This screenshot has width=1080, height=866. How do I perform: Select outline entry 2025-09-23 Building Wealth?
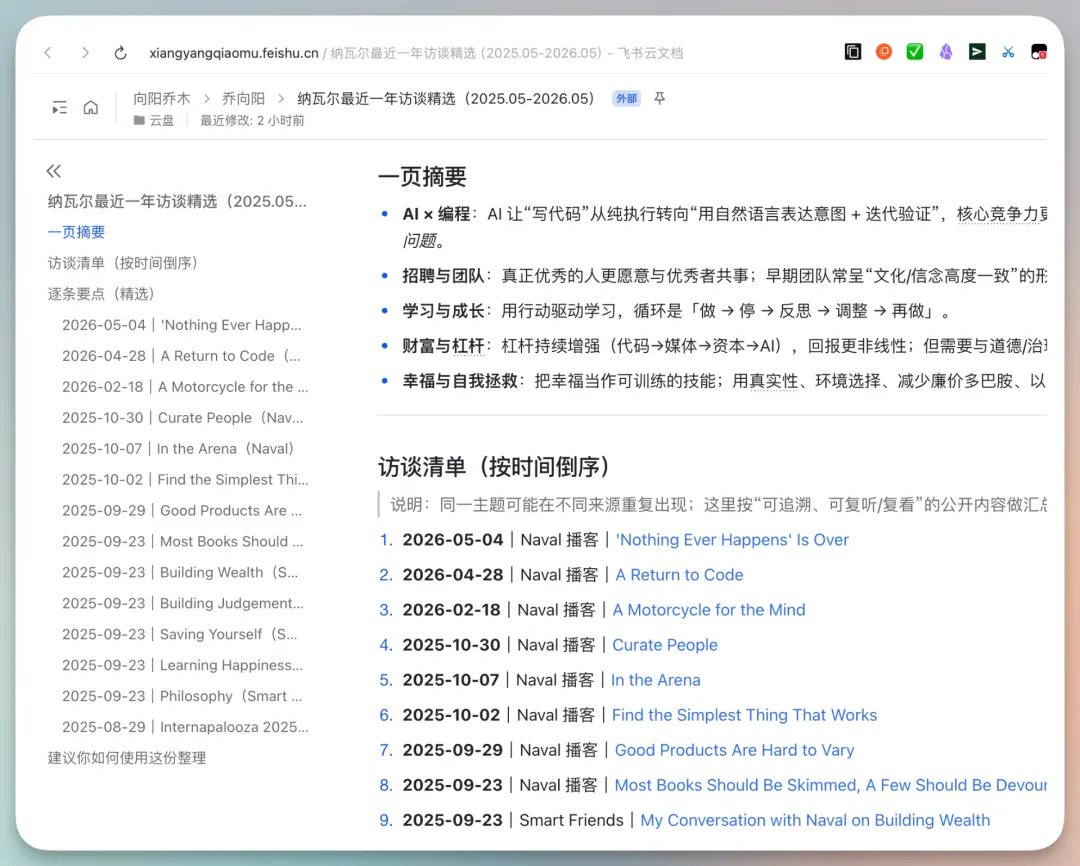point(180,573)
